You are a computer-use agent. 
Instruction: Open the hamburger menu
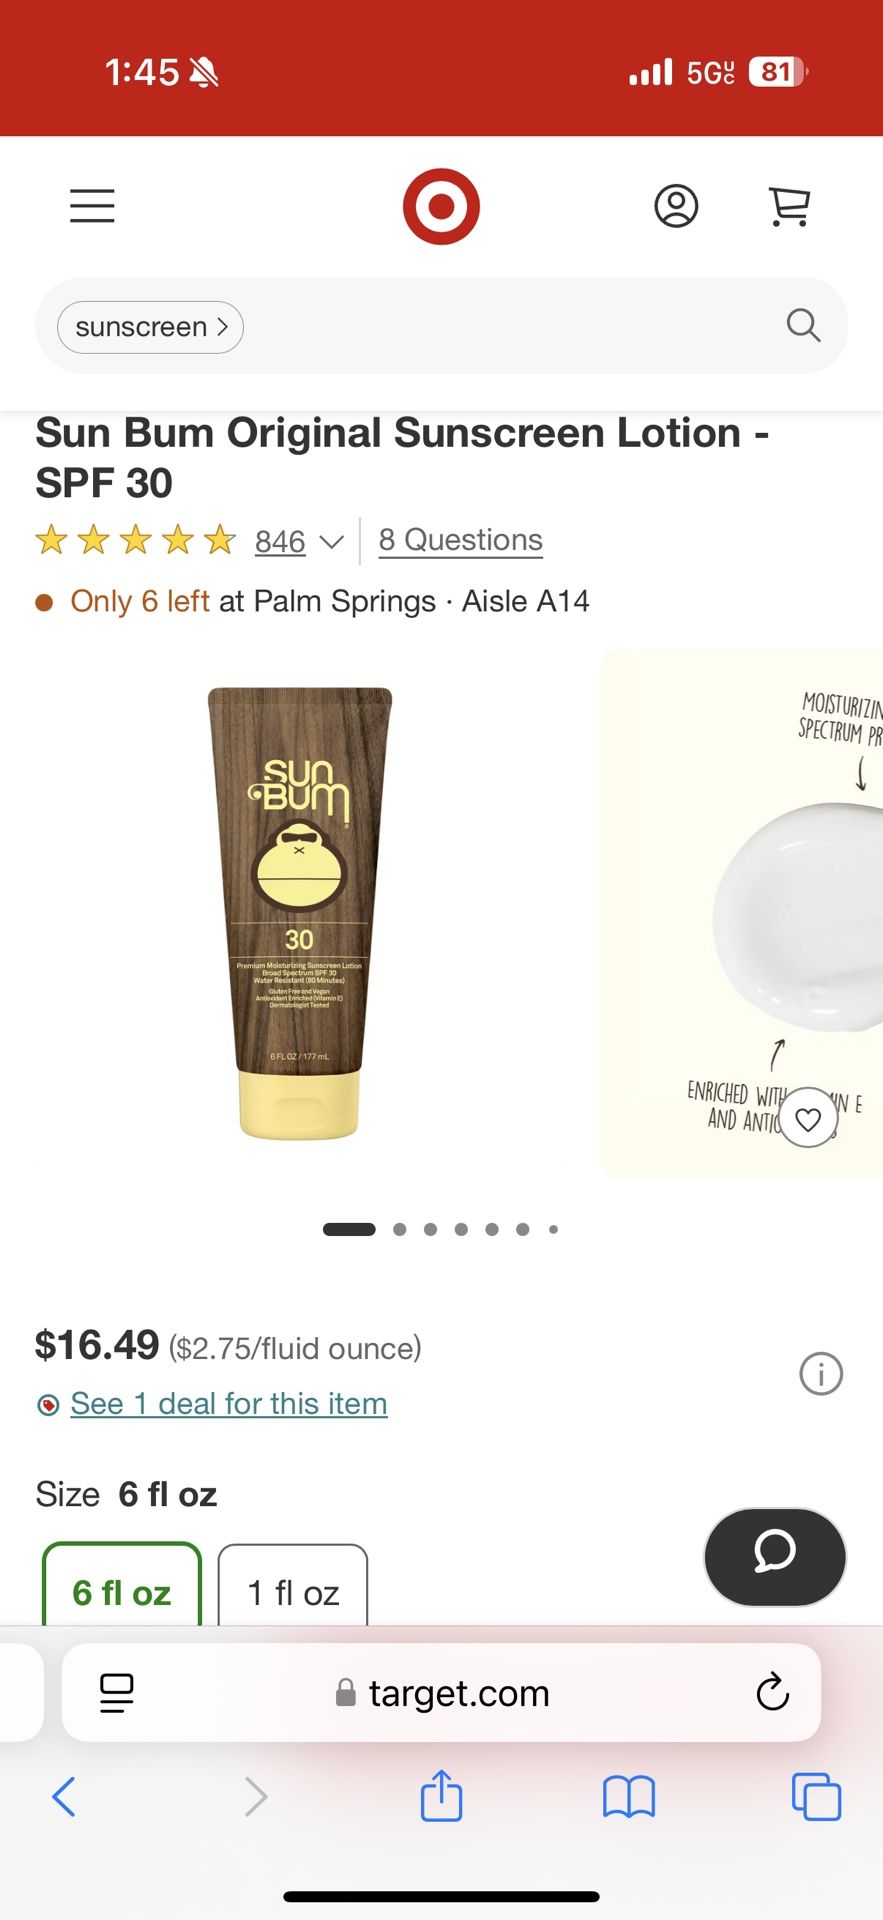92,206
